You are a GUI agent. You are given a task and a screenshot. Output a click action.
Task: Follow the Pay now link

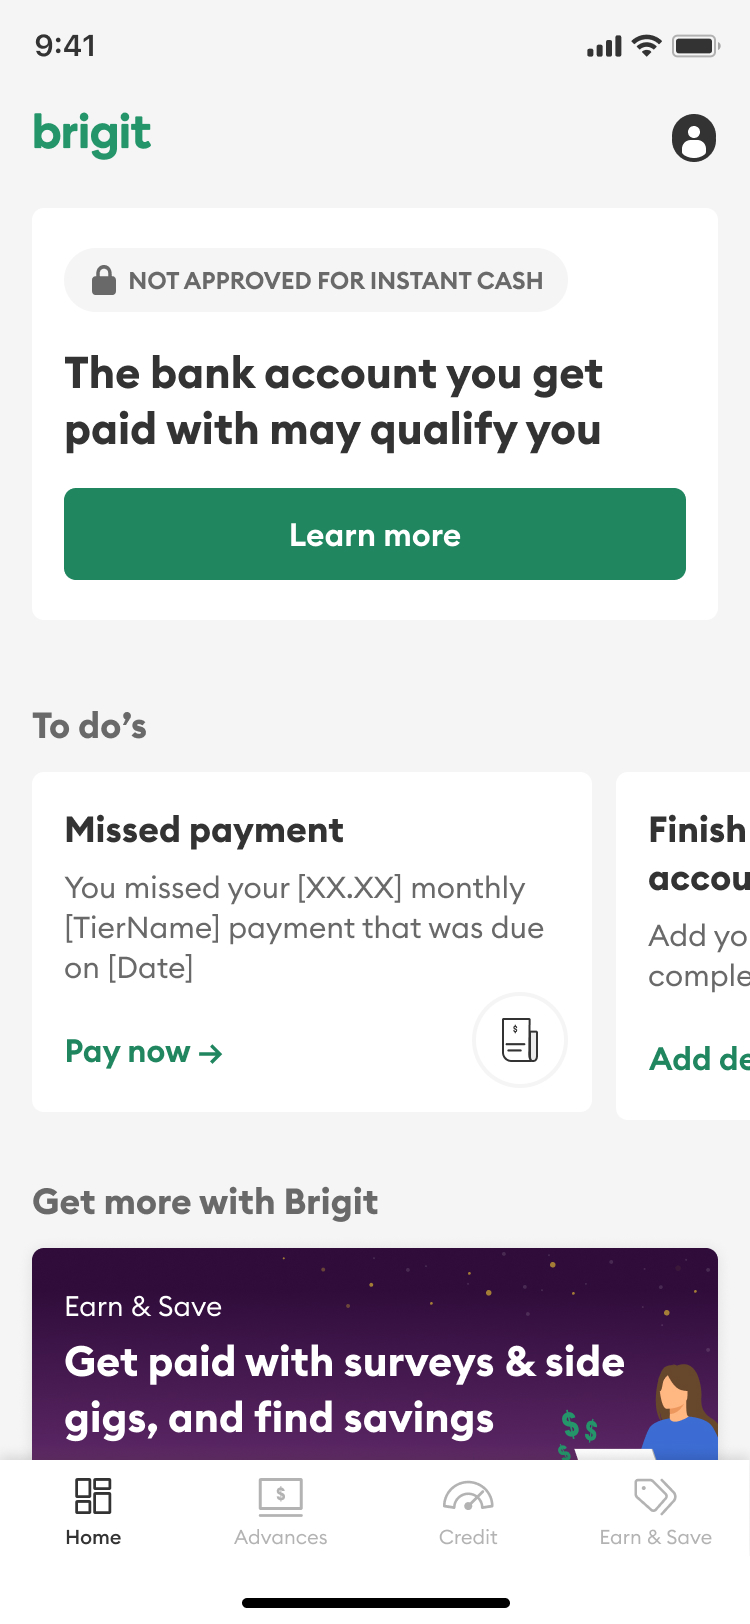tap(143, 1052)
